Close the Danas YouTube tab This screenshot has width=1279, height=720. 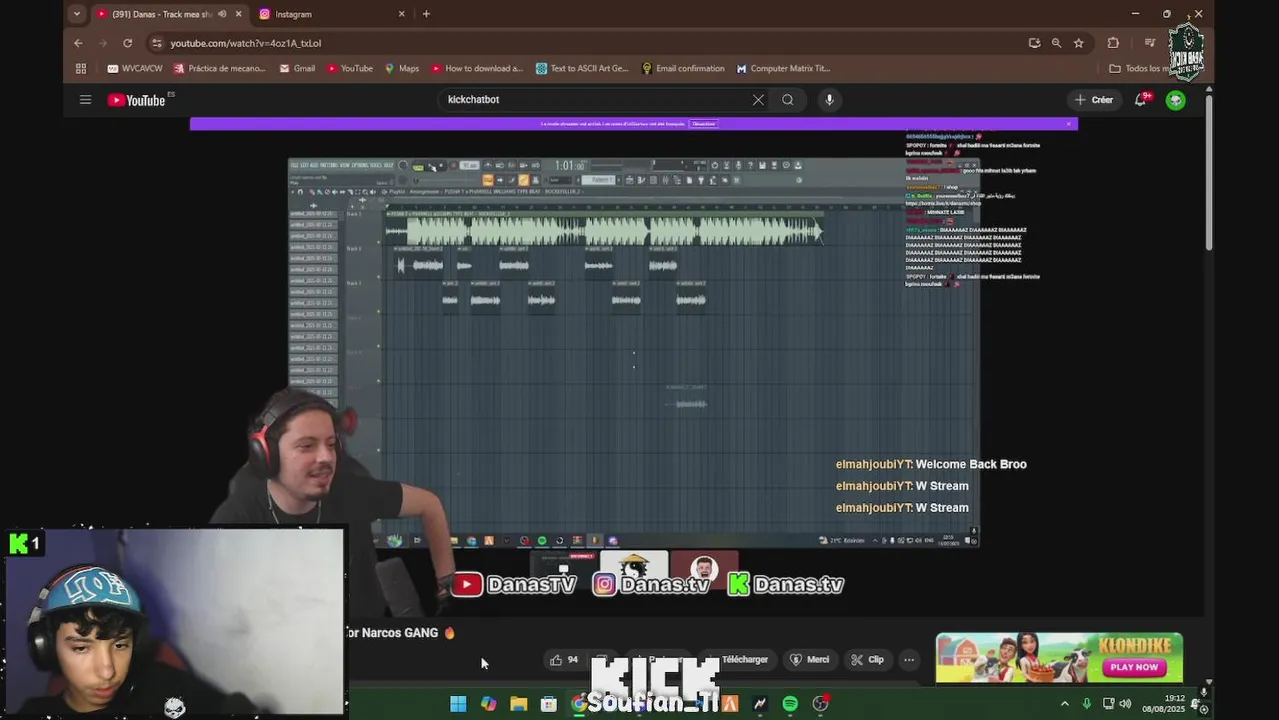click(x=239, y=14)
